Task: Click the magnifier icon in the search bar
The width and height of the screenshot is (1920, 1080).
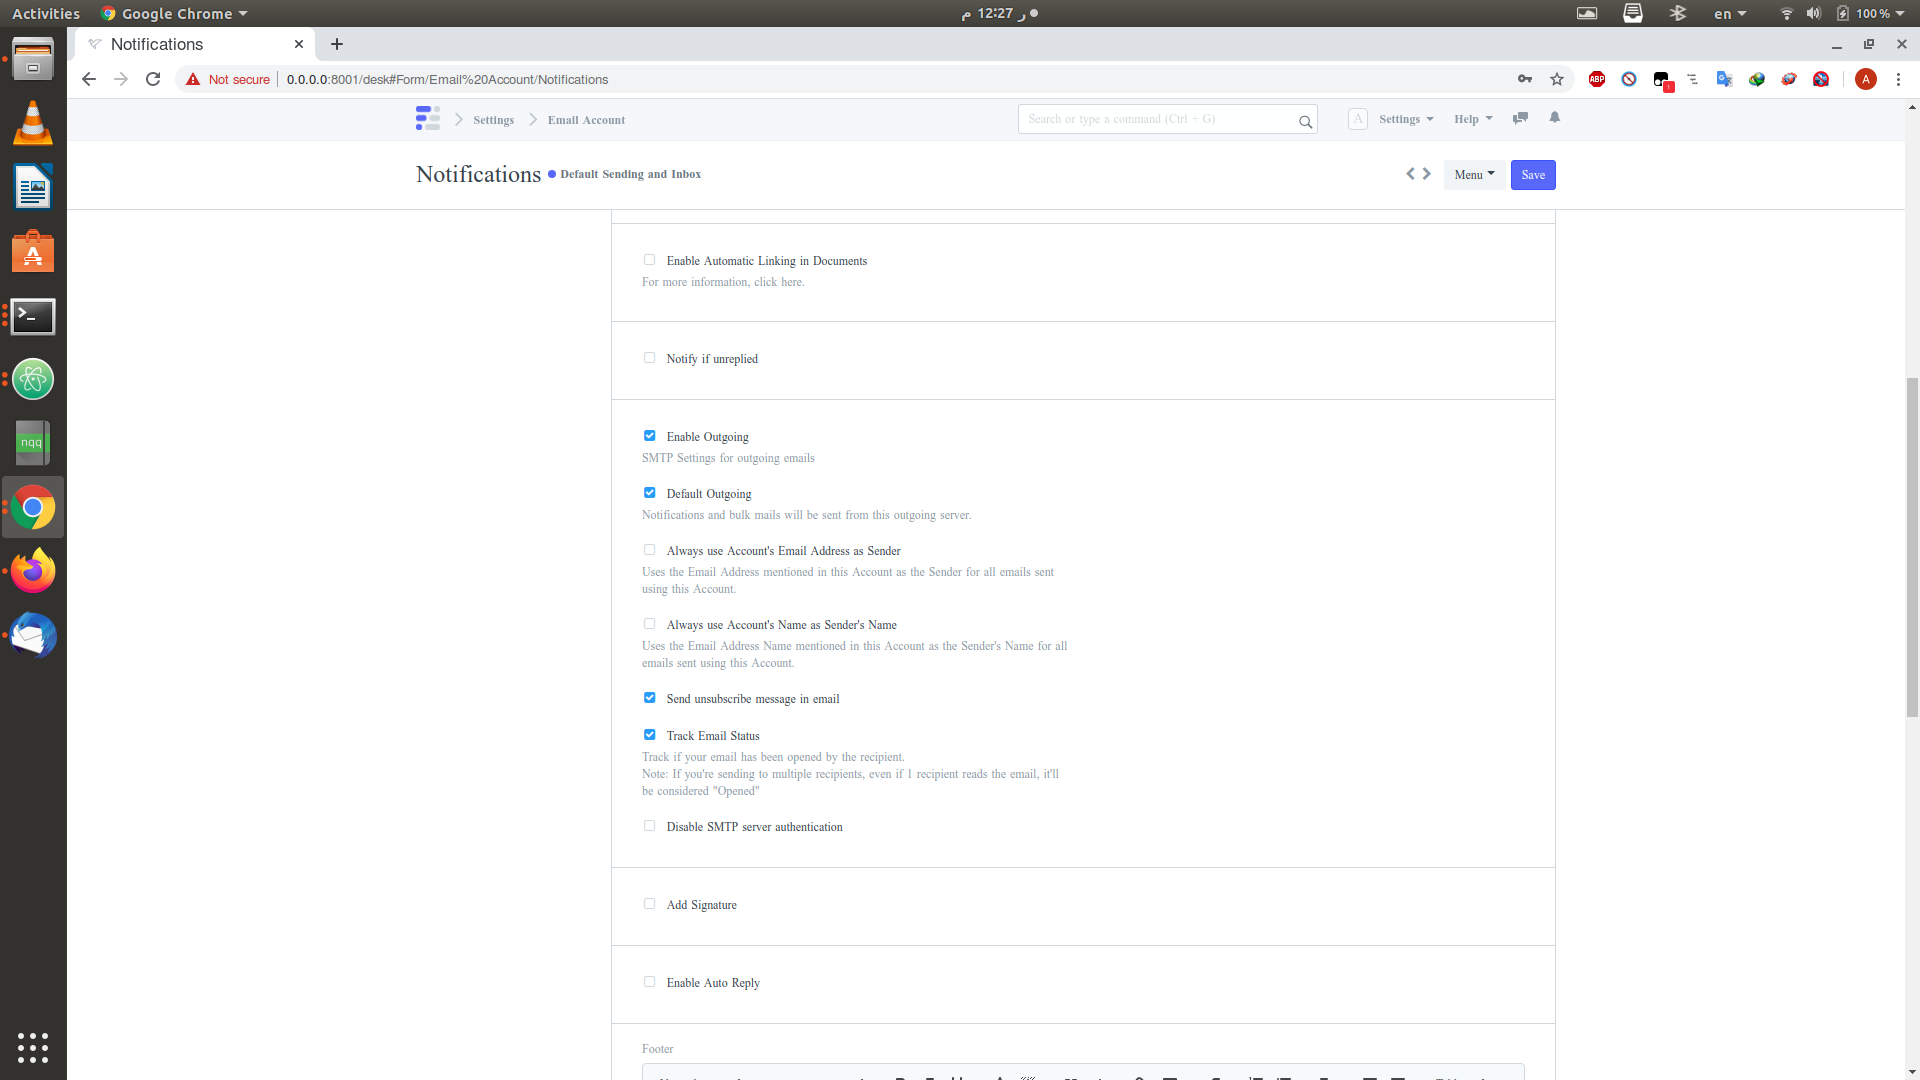Action: tap(1305, 122)
